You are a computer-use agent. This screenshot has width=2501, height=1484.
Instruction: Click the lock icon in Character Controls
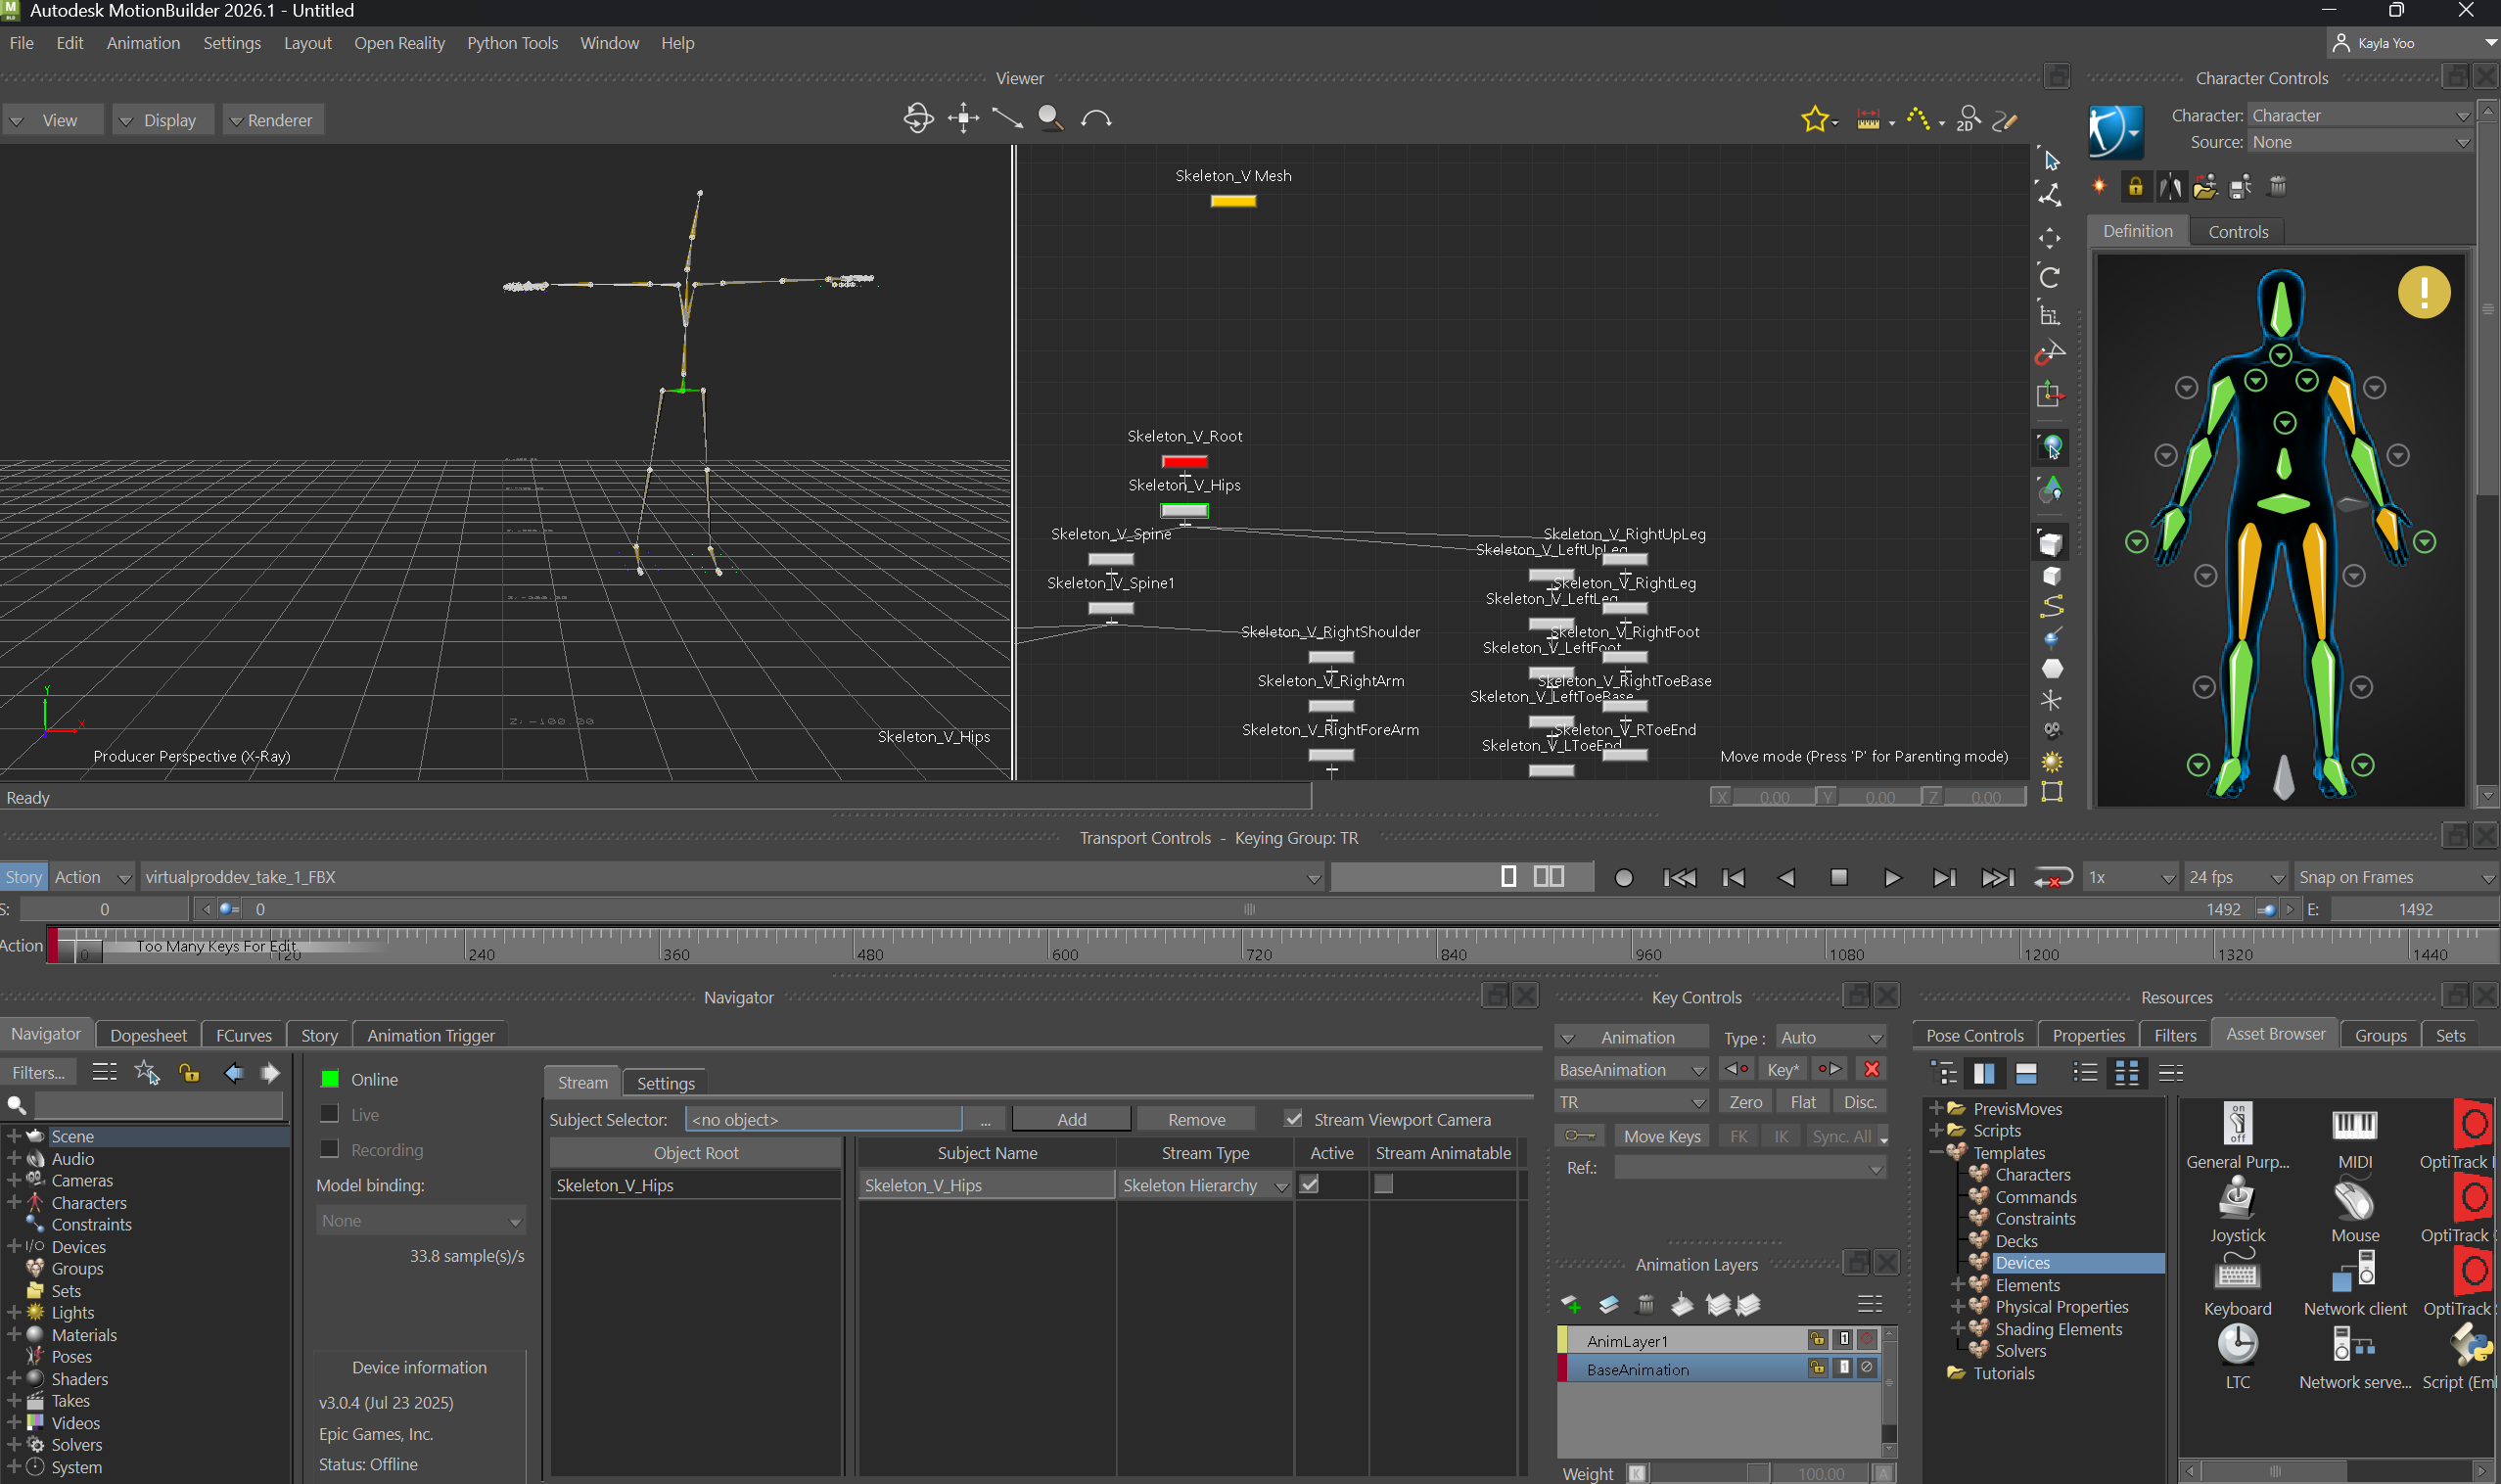(x=2135, y=187)
